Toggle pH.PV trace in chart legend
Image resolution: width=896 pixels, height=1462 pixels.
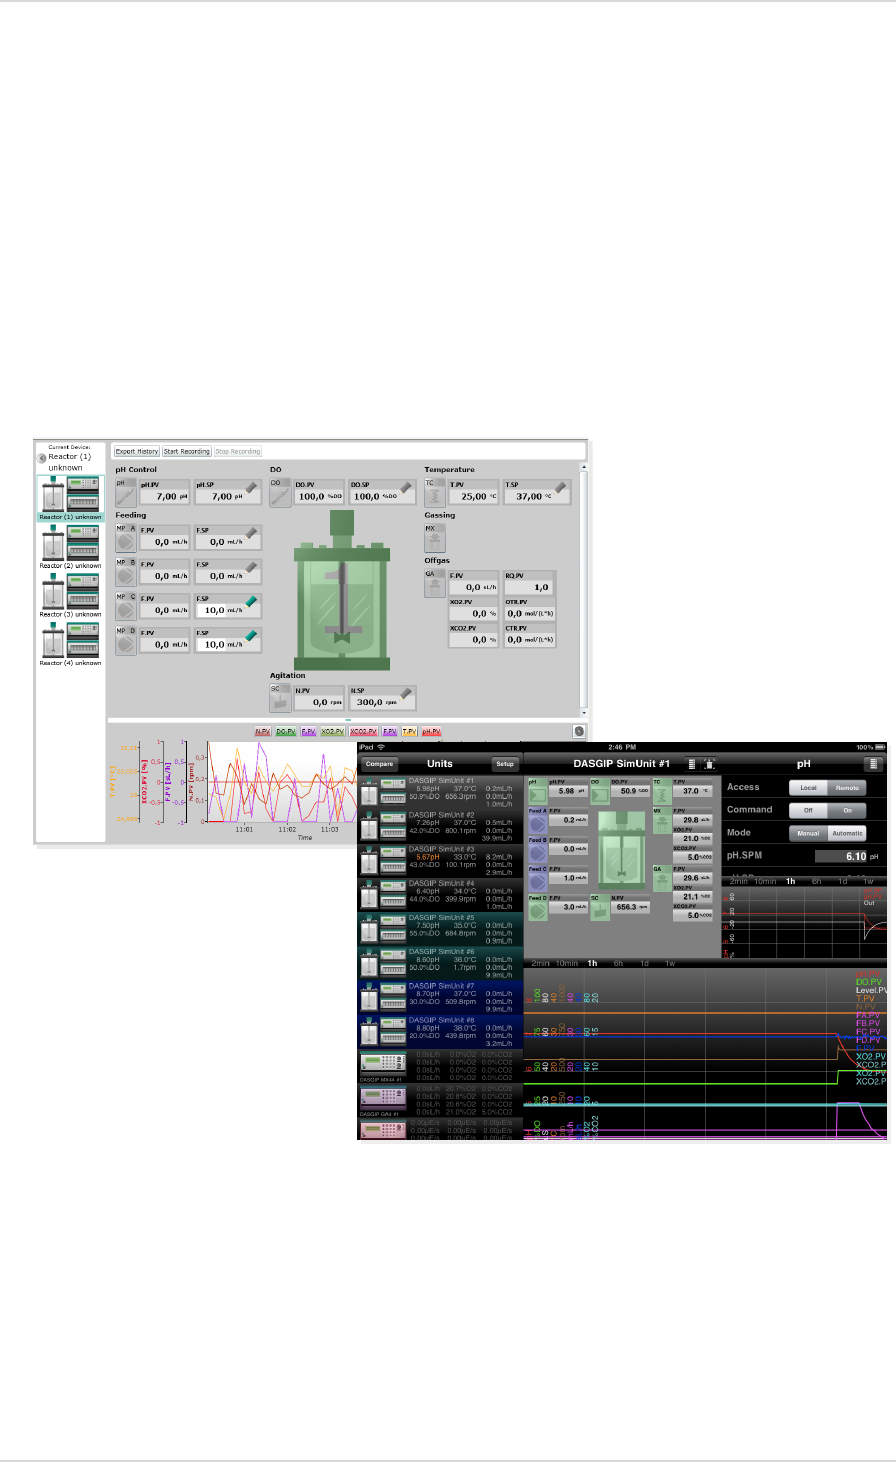[431, 732]
